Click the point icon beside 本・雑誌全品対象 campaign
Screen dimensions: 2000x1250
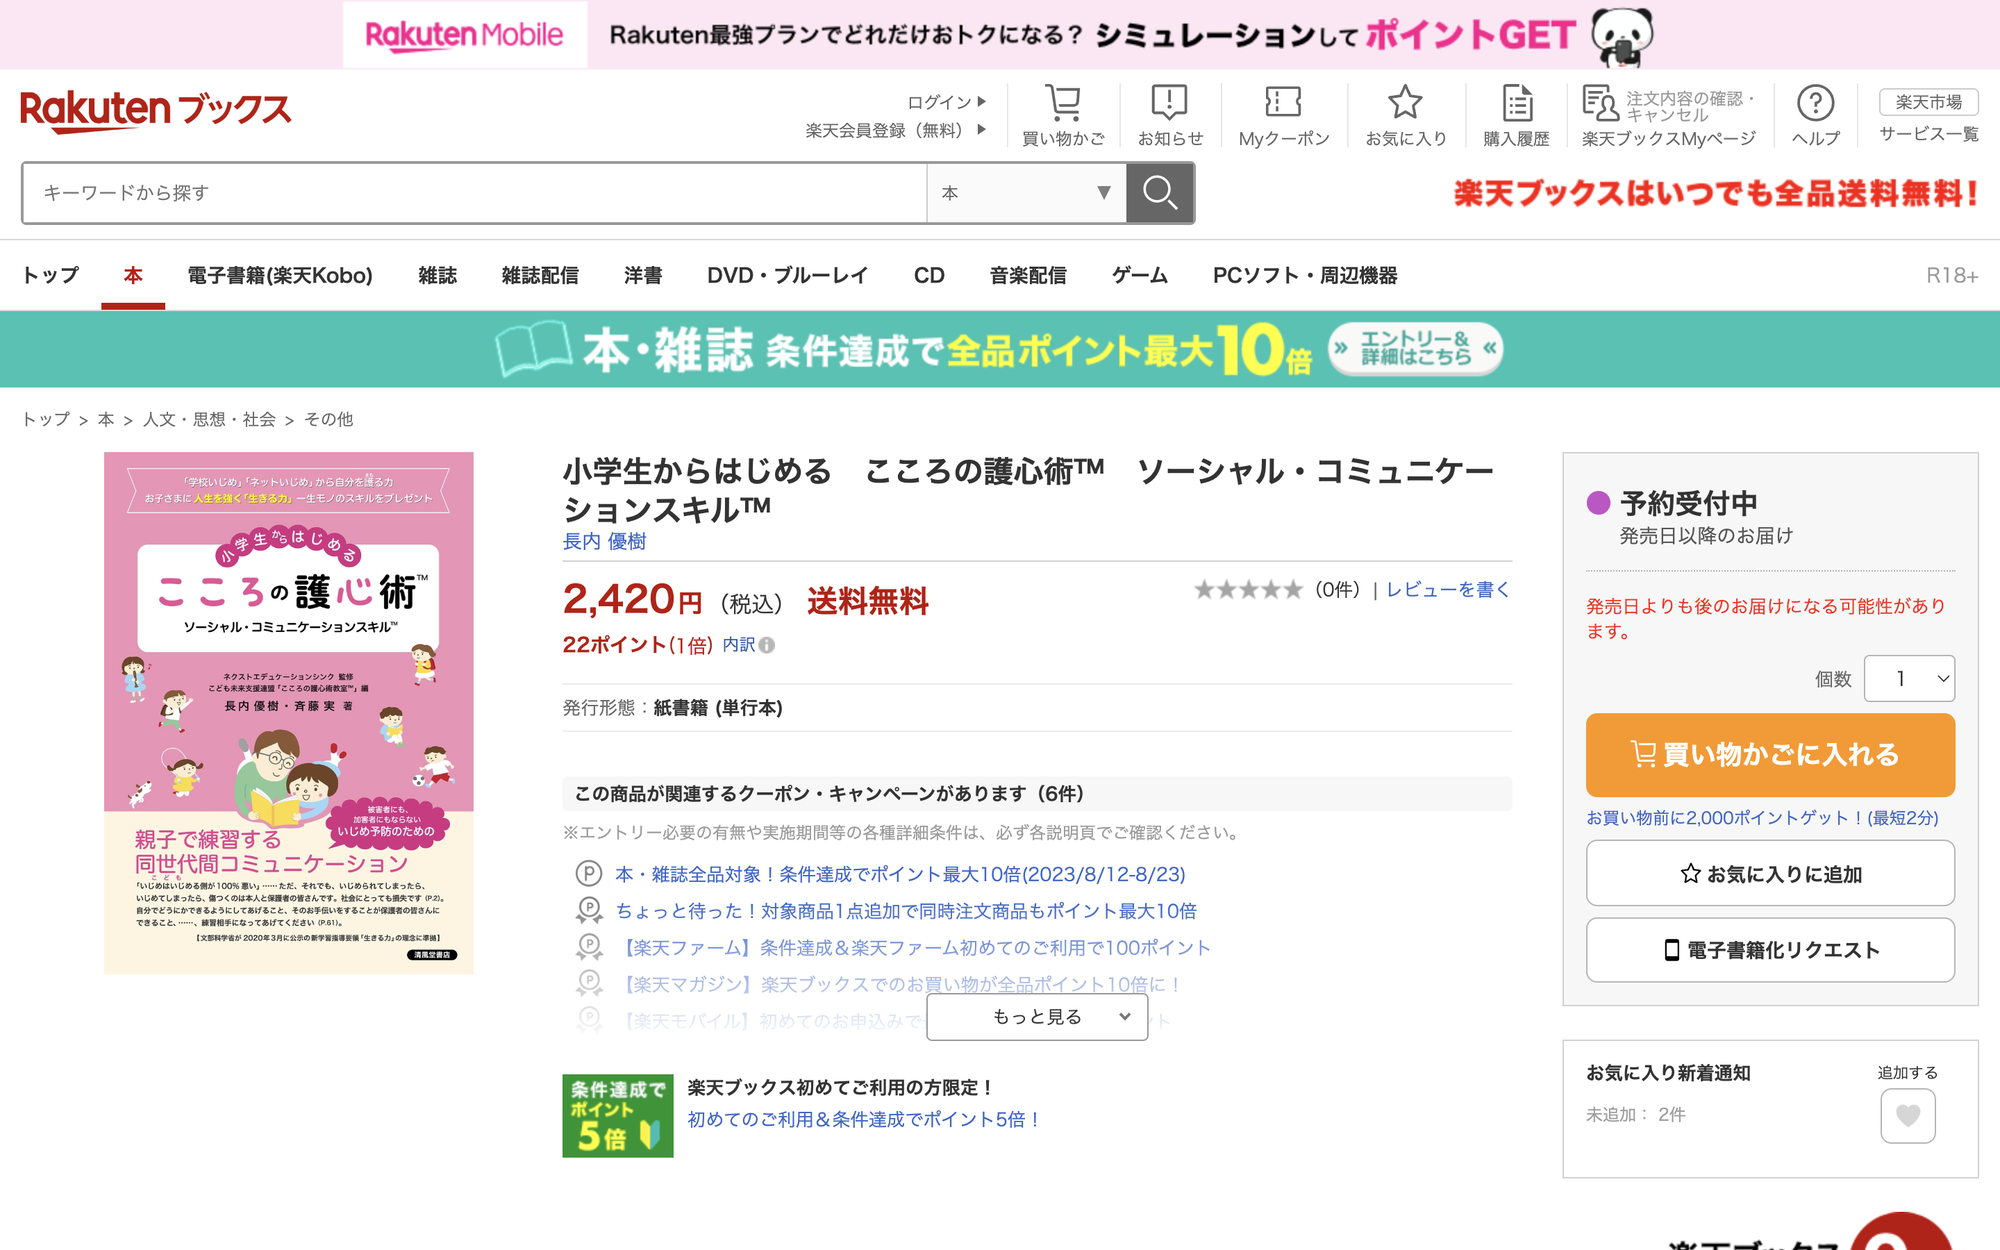(x=589, y=874)
